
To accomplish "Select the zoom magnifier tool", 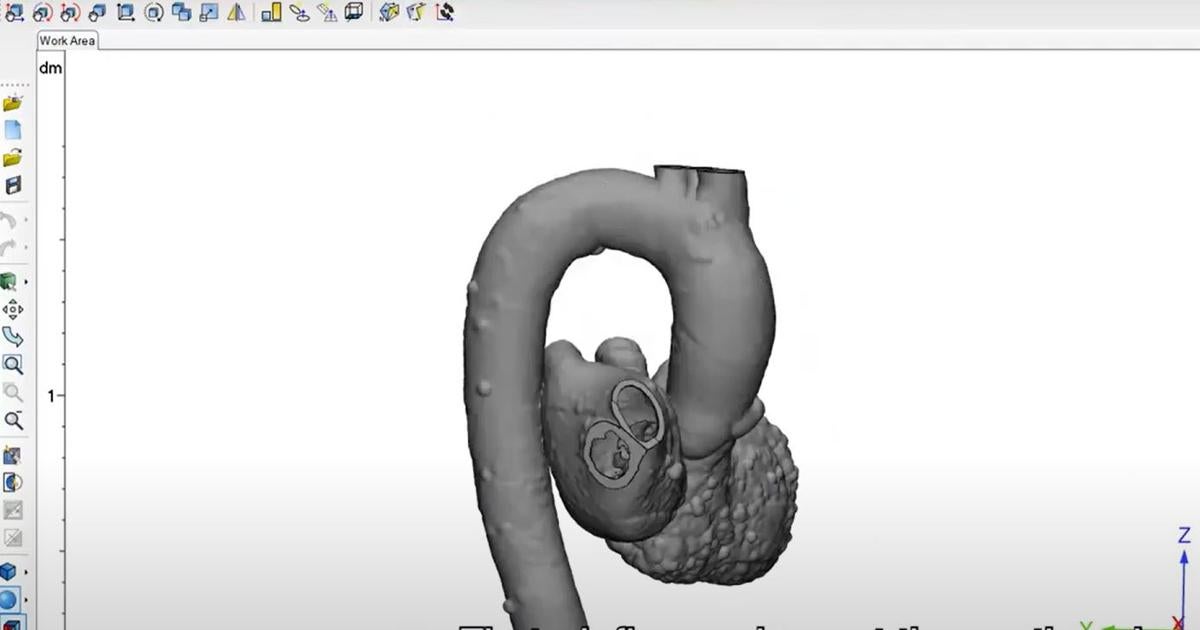I will [12, 365].
